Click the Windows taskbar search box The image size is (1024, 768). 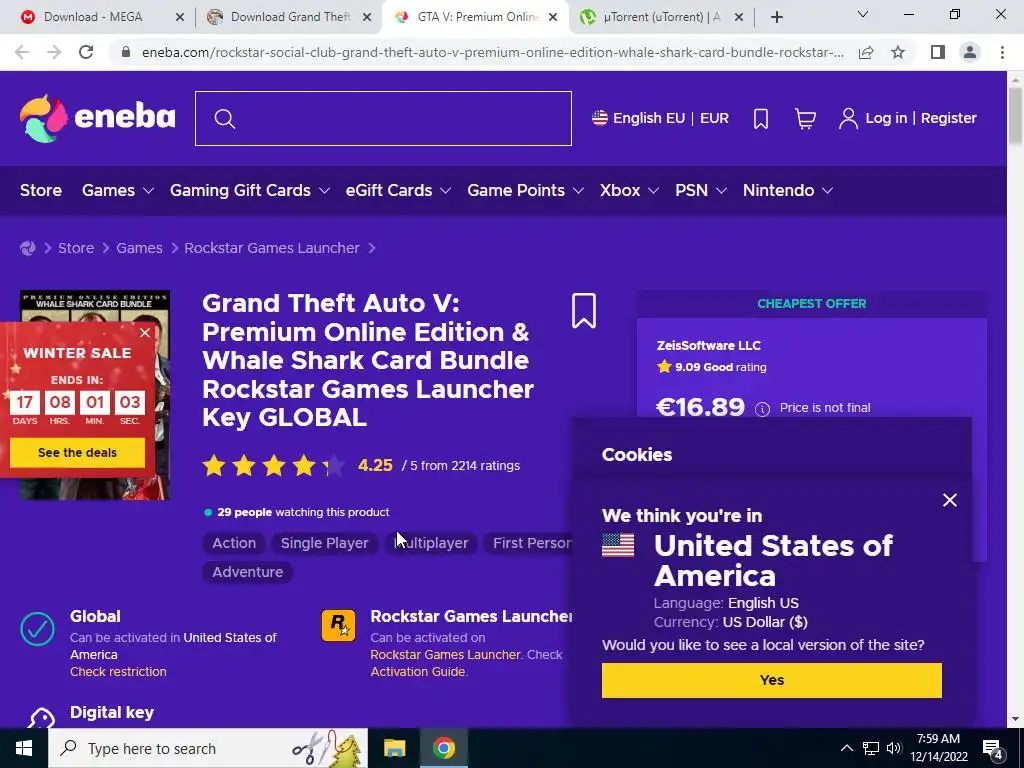(208, 748)
